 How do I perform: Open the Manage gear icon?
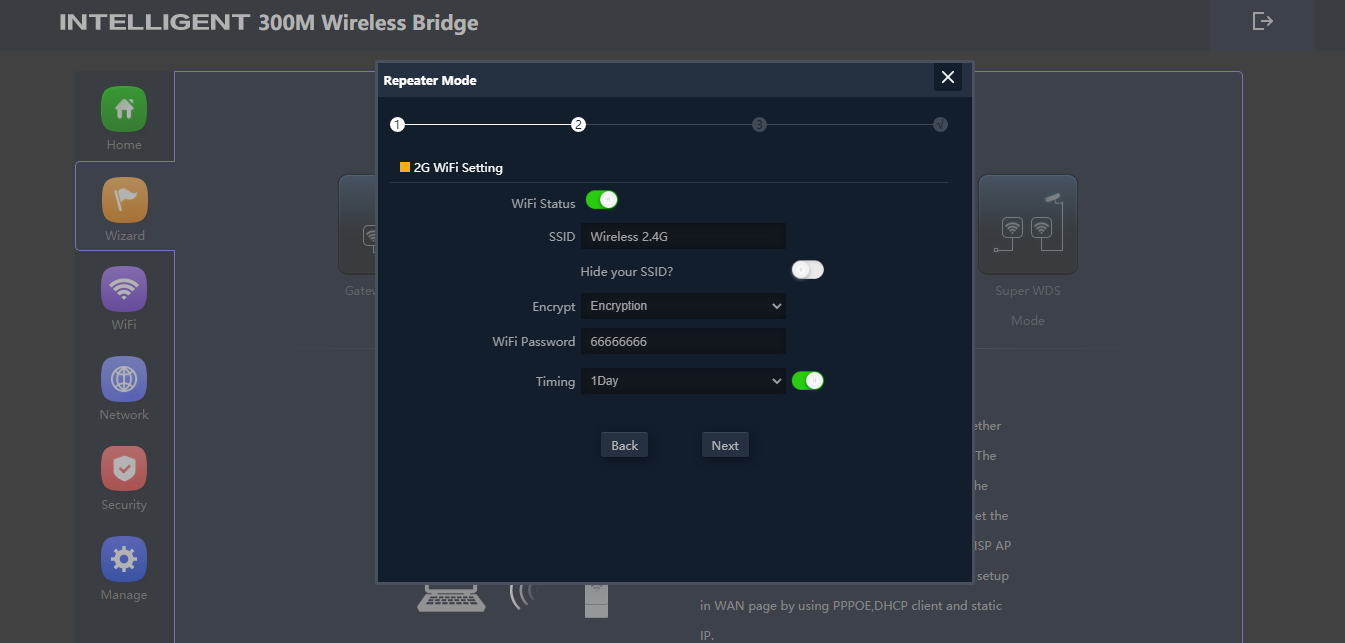tap(124, 559)
